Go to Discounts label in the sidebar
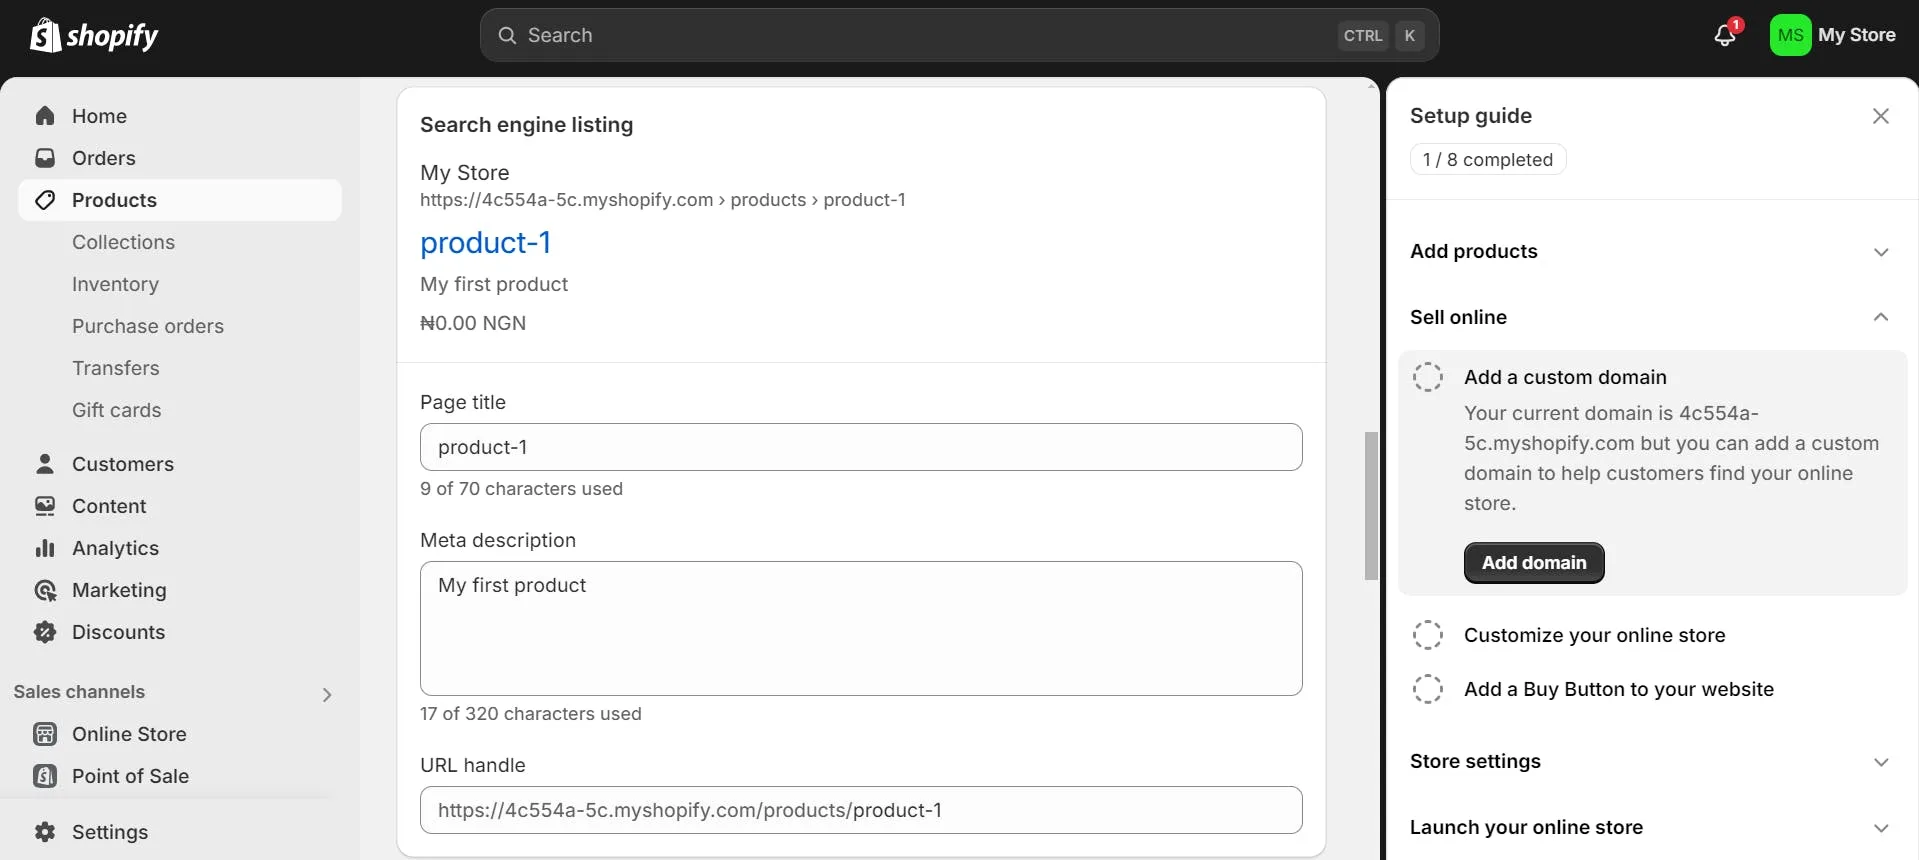The image size is (1919, 860). pyautogui.click(x=118, y=632)
